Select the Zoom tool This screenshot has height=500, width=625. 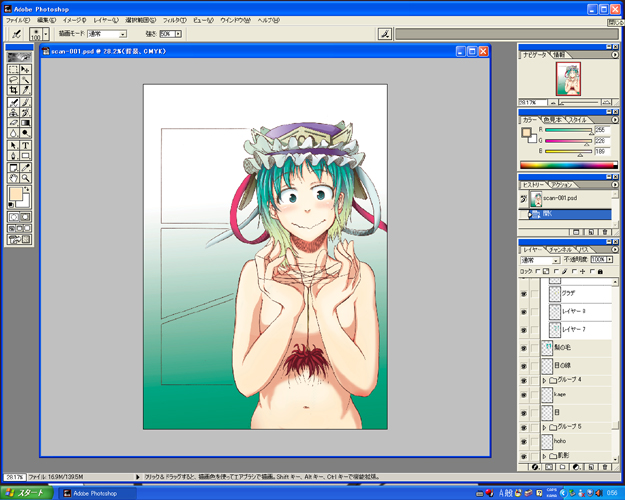pos(25,178)
